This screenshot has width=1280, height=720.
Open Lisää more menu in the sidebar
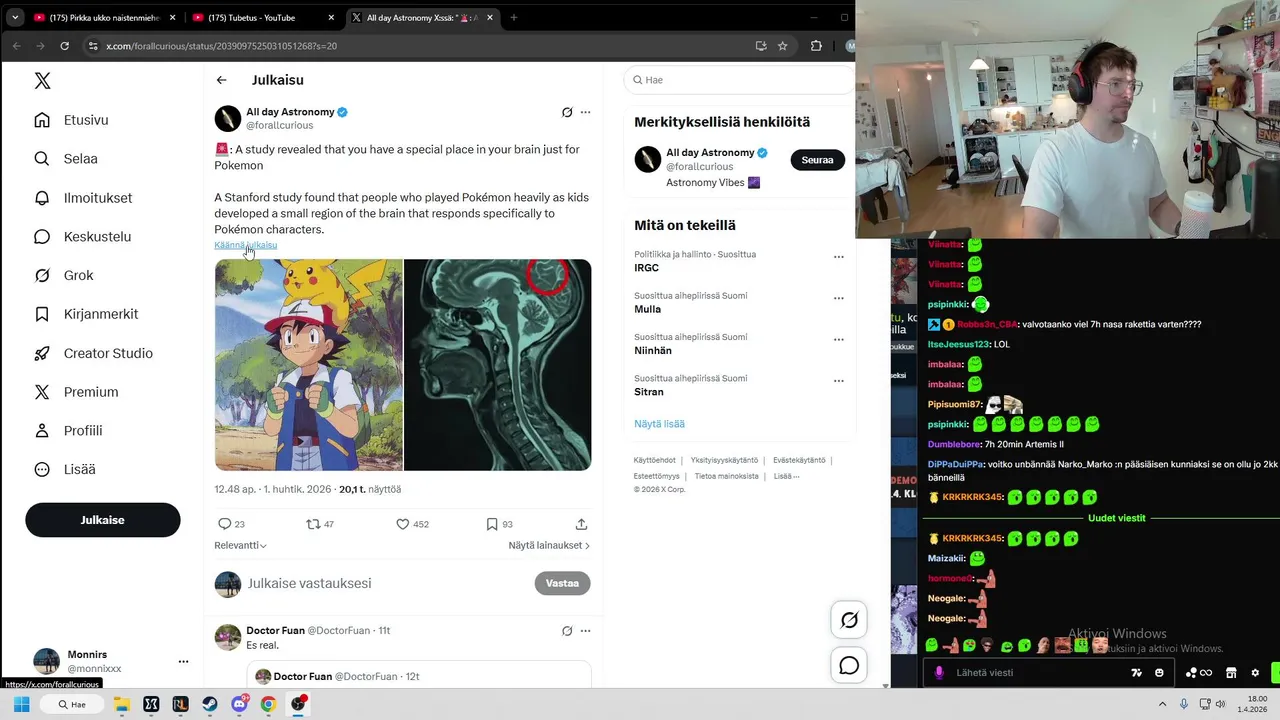pos(65,469)
